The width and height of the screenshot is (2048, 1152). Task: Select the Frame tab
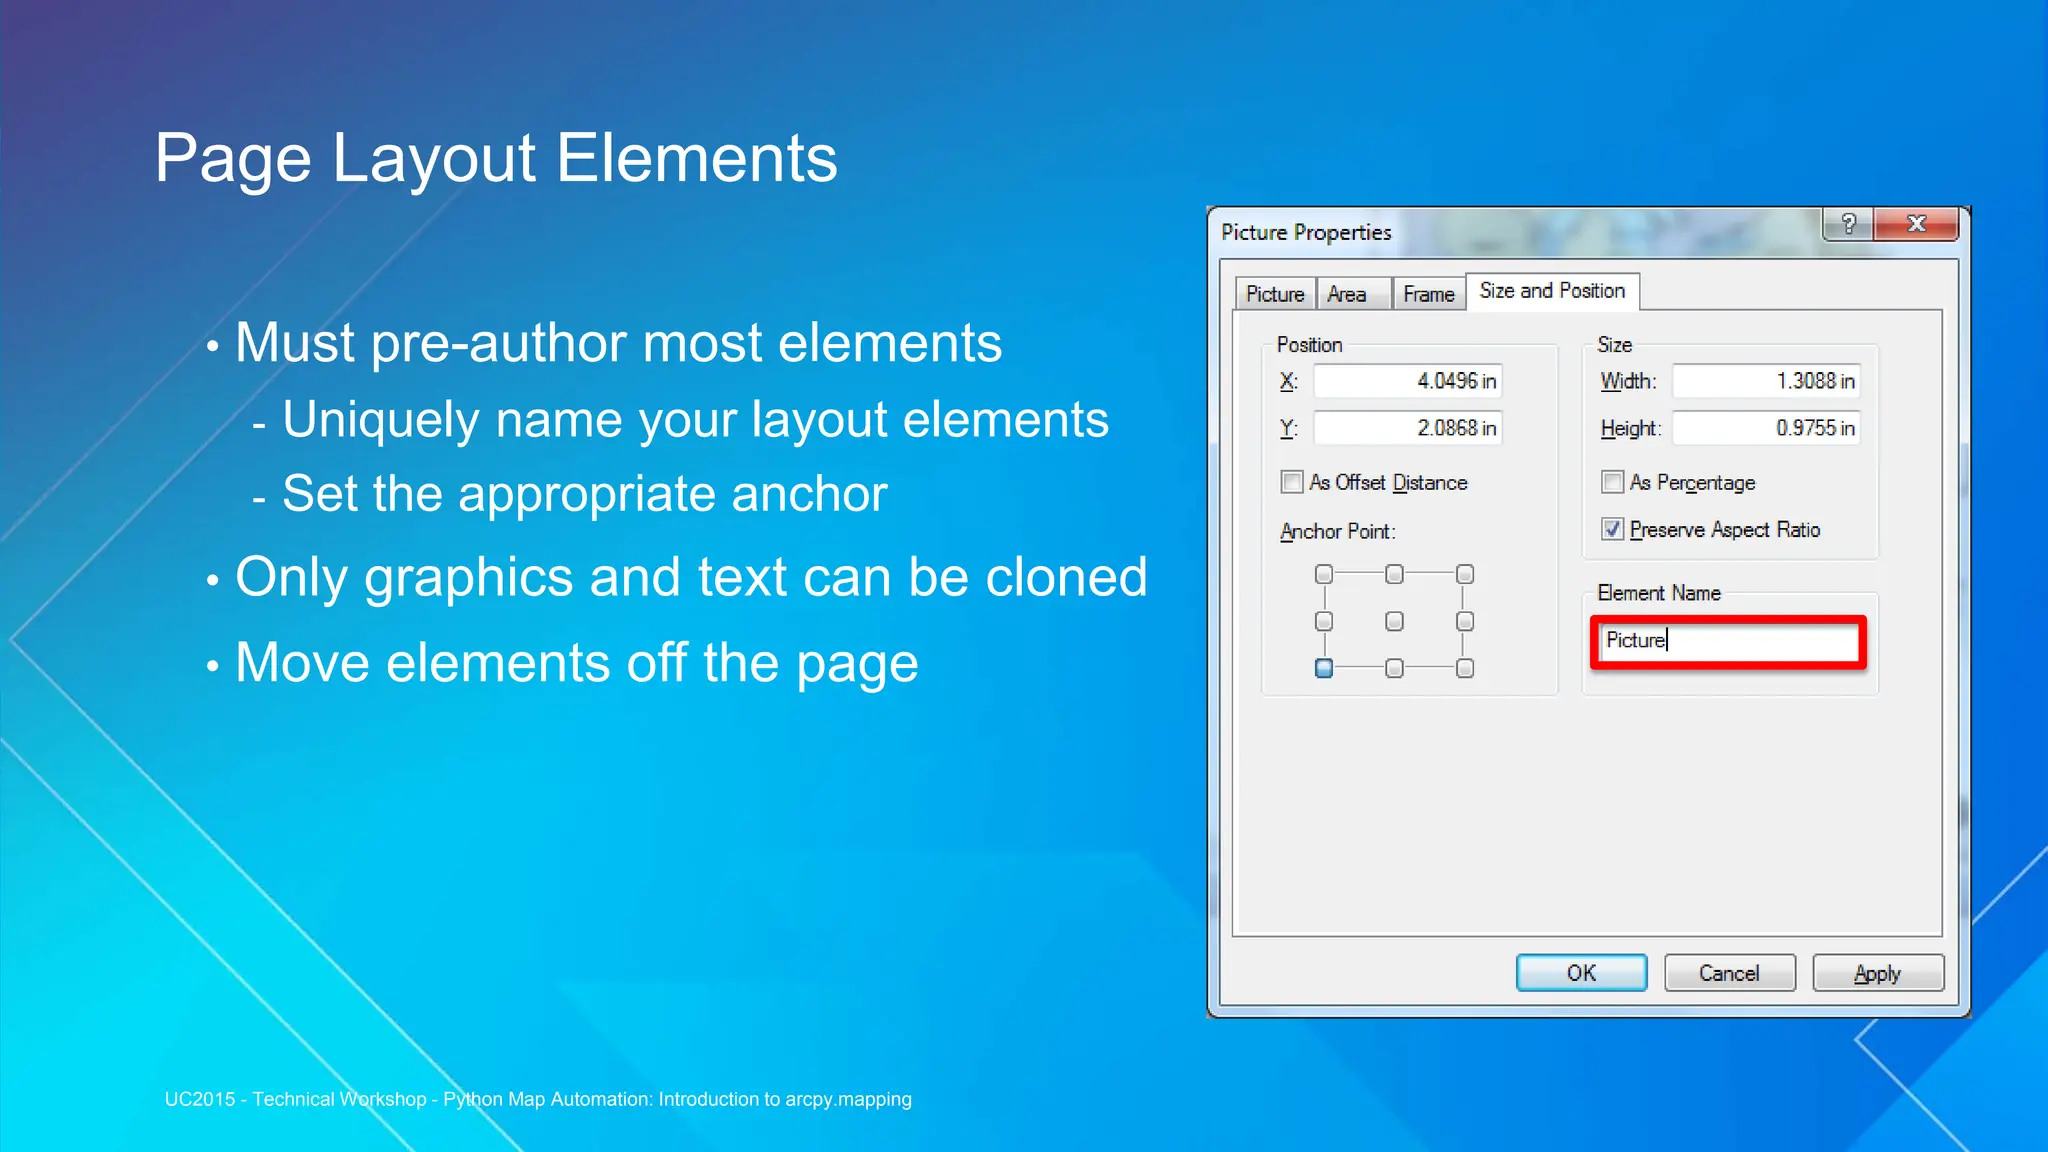point(1428,294)
